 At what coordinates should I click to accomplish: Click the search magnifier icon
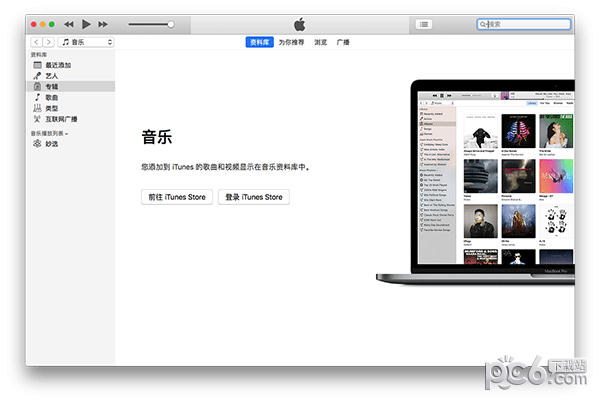click(x=483, y=24)
